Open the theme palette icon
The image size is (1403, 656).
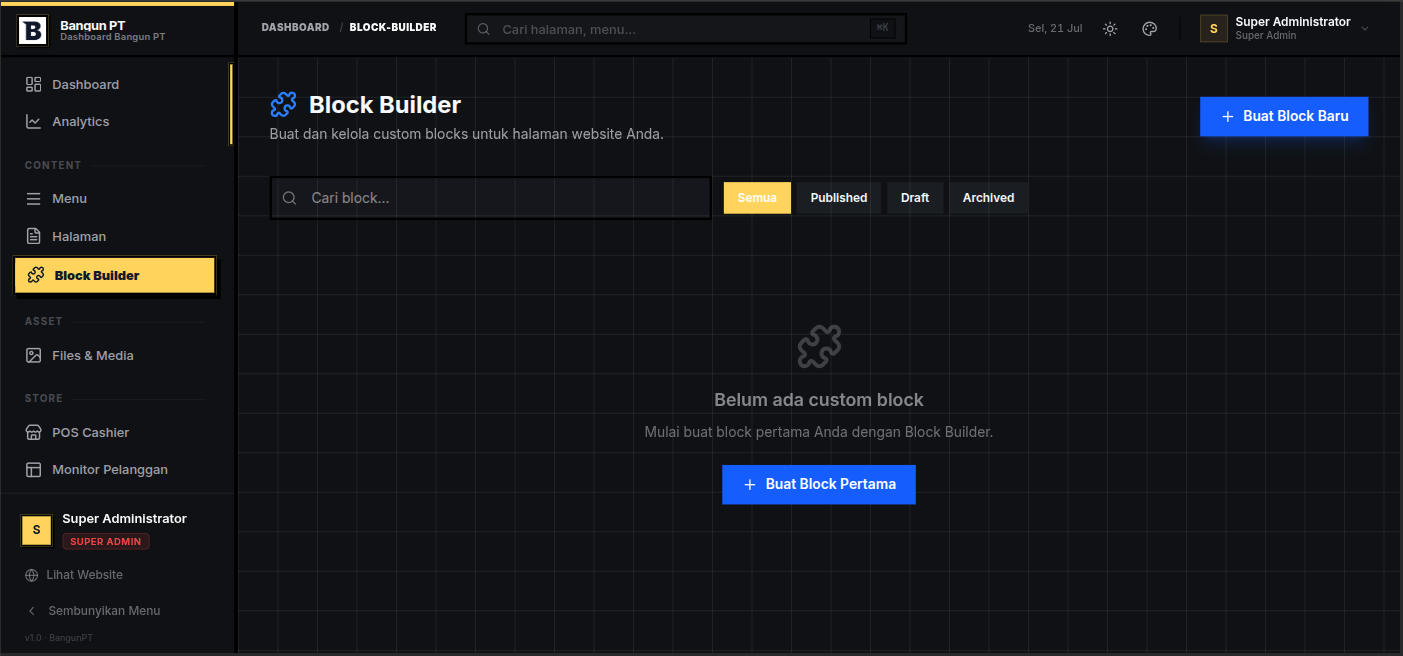tap(1150, 29)
